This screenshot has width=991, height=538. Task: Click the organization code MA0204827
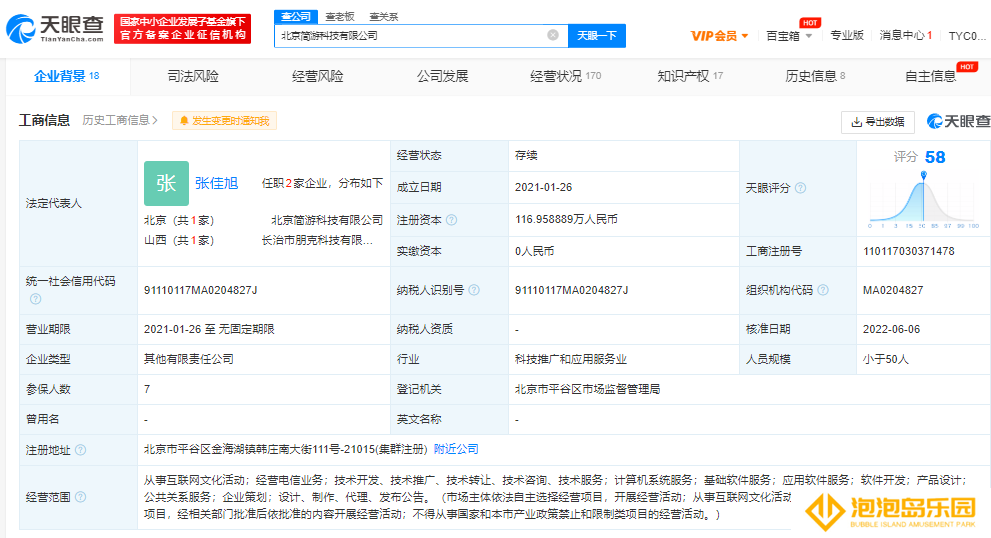tap(893, 290)
